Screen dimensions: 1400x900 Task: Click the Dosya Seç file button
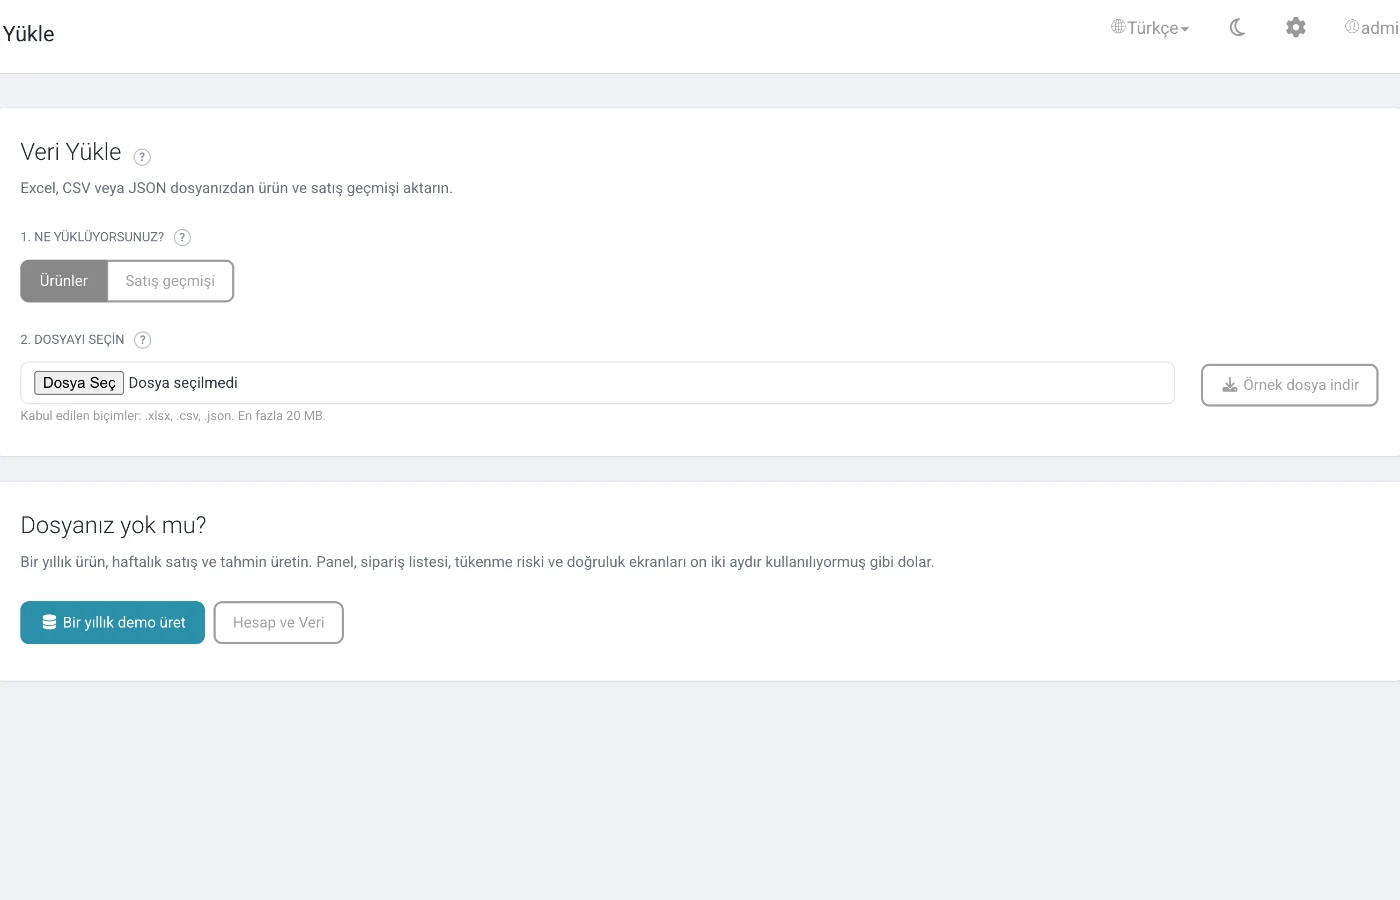click(x=79, y=383)
